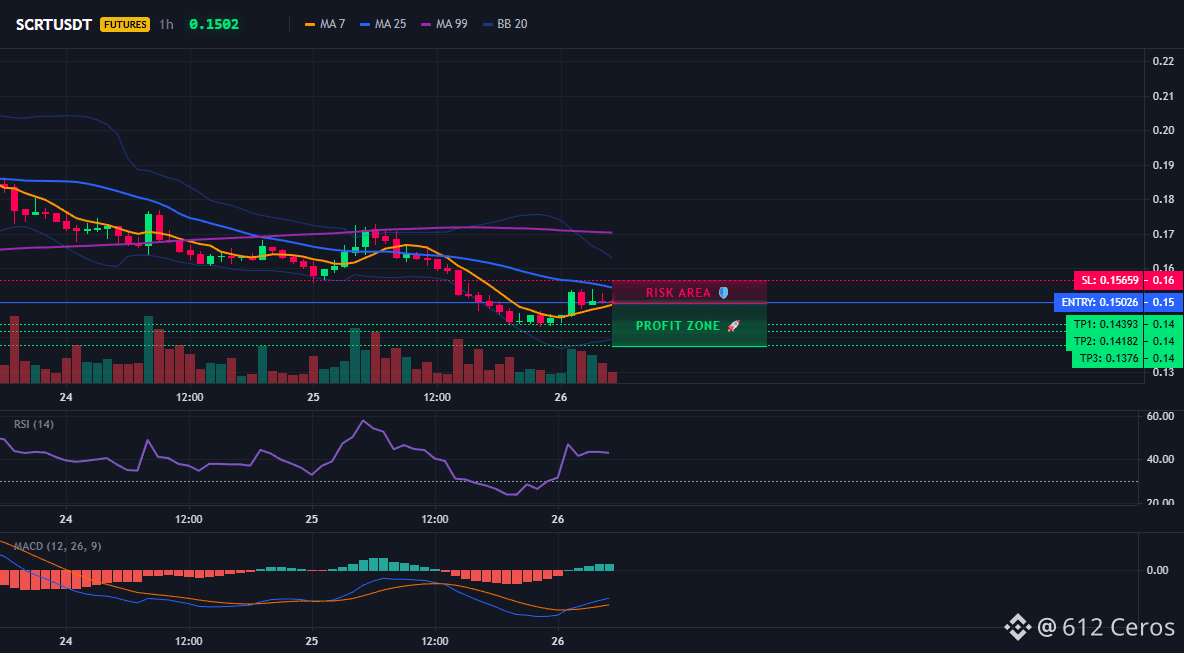Click the RSI (14) indicator label
Image resolution: width=1184 pixels, height=653 pixels.
tap(34, 424)
